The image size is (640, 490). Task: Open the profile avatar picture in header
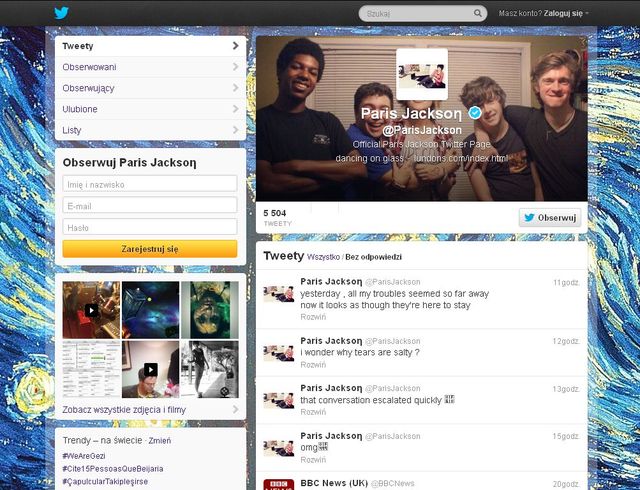point(421,74)
